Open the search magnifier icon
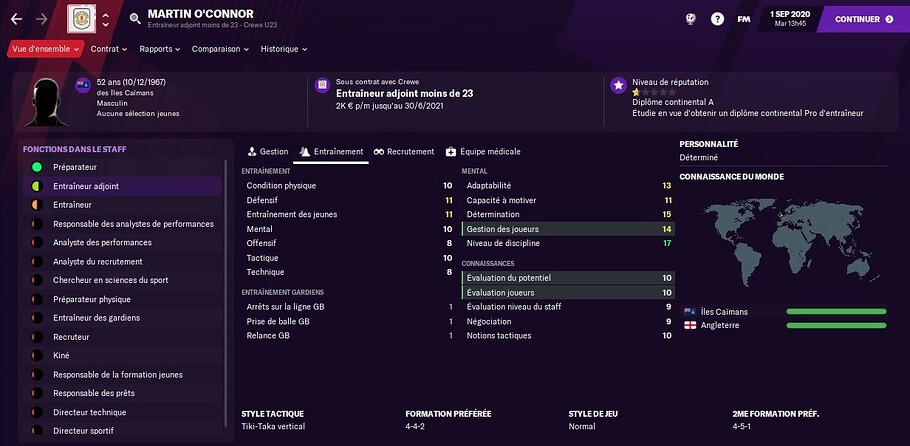 pyautogui.click(x=135, y=19)
